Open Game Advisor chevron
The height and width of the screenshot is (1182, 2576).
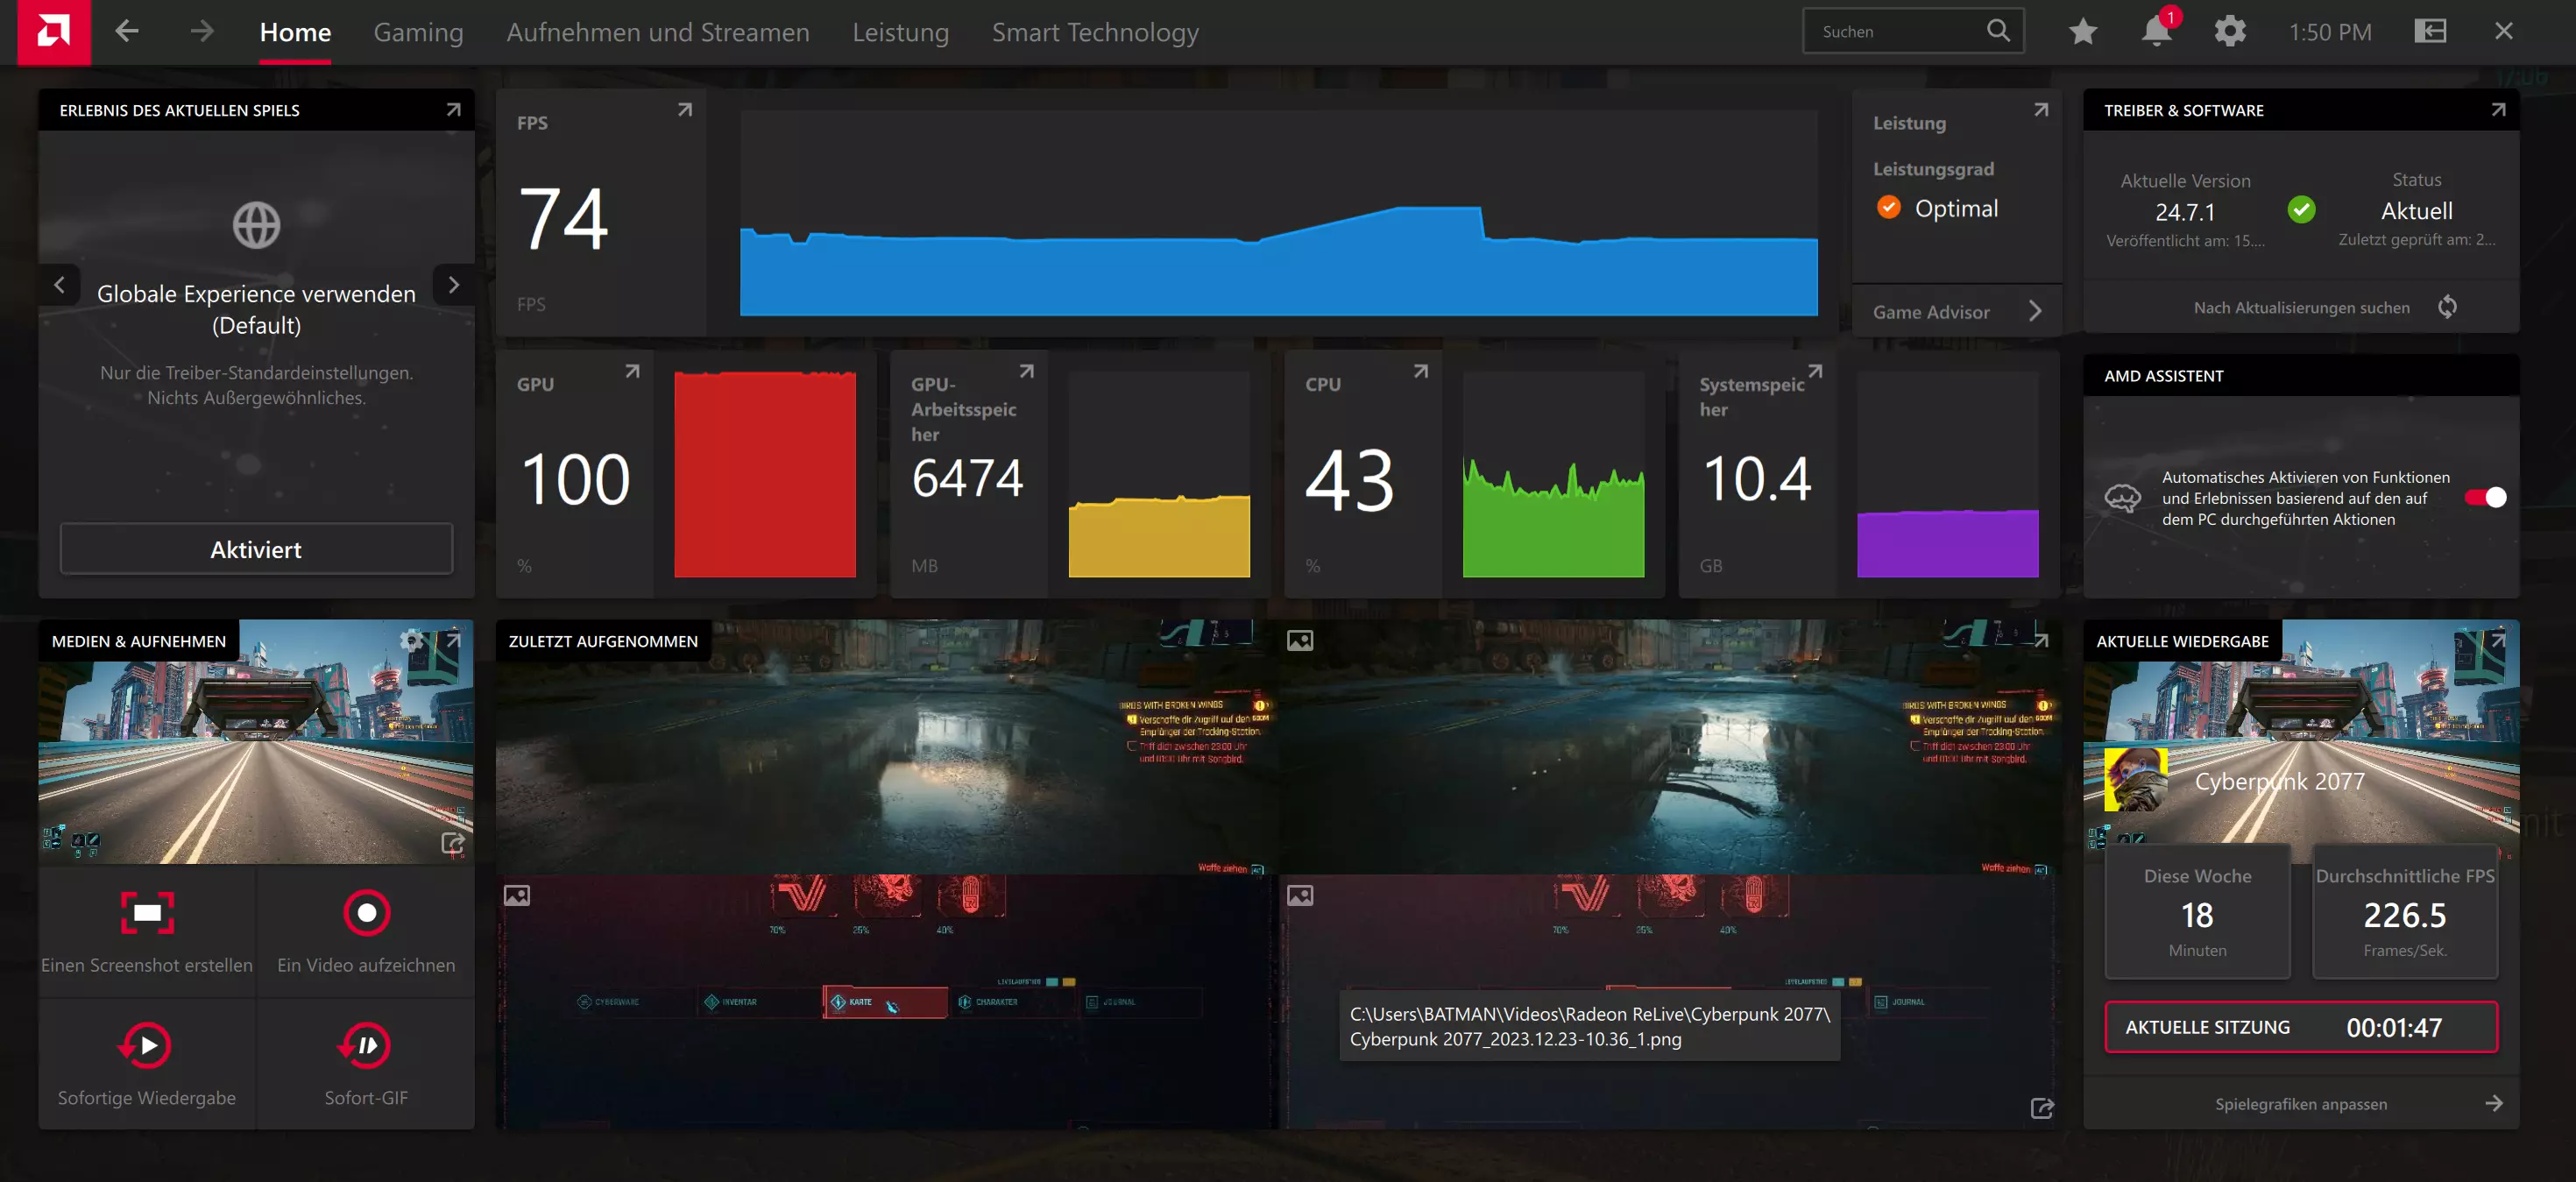pyautogui.click(x=2035, y=311)
